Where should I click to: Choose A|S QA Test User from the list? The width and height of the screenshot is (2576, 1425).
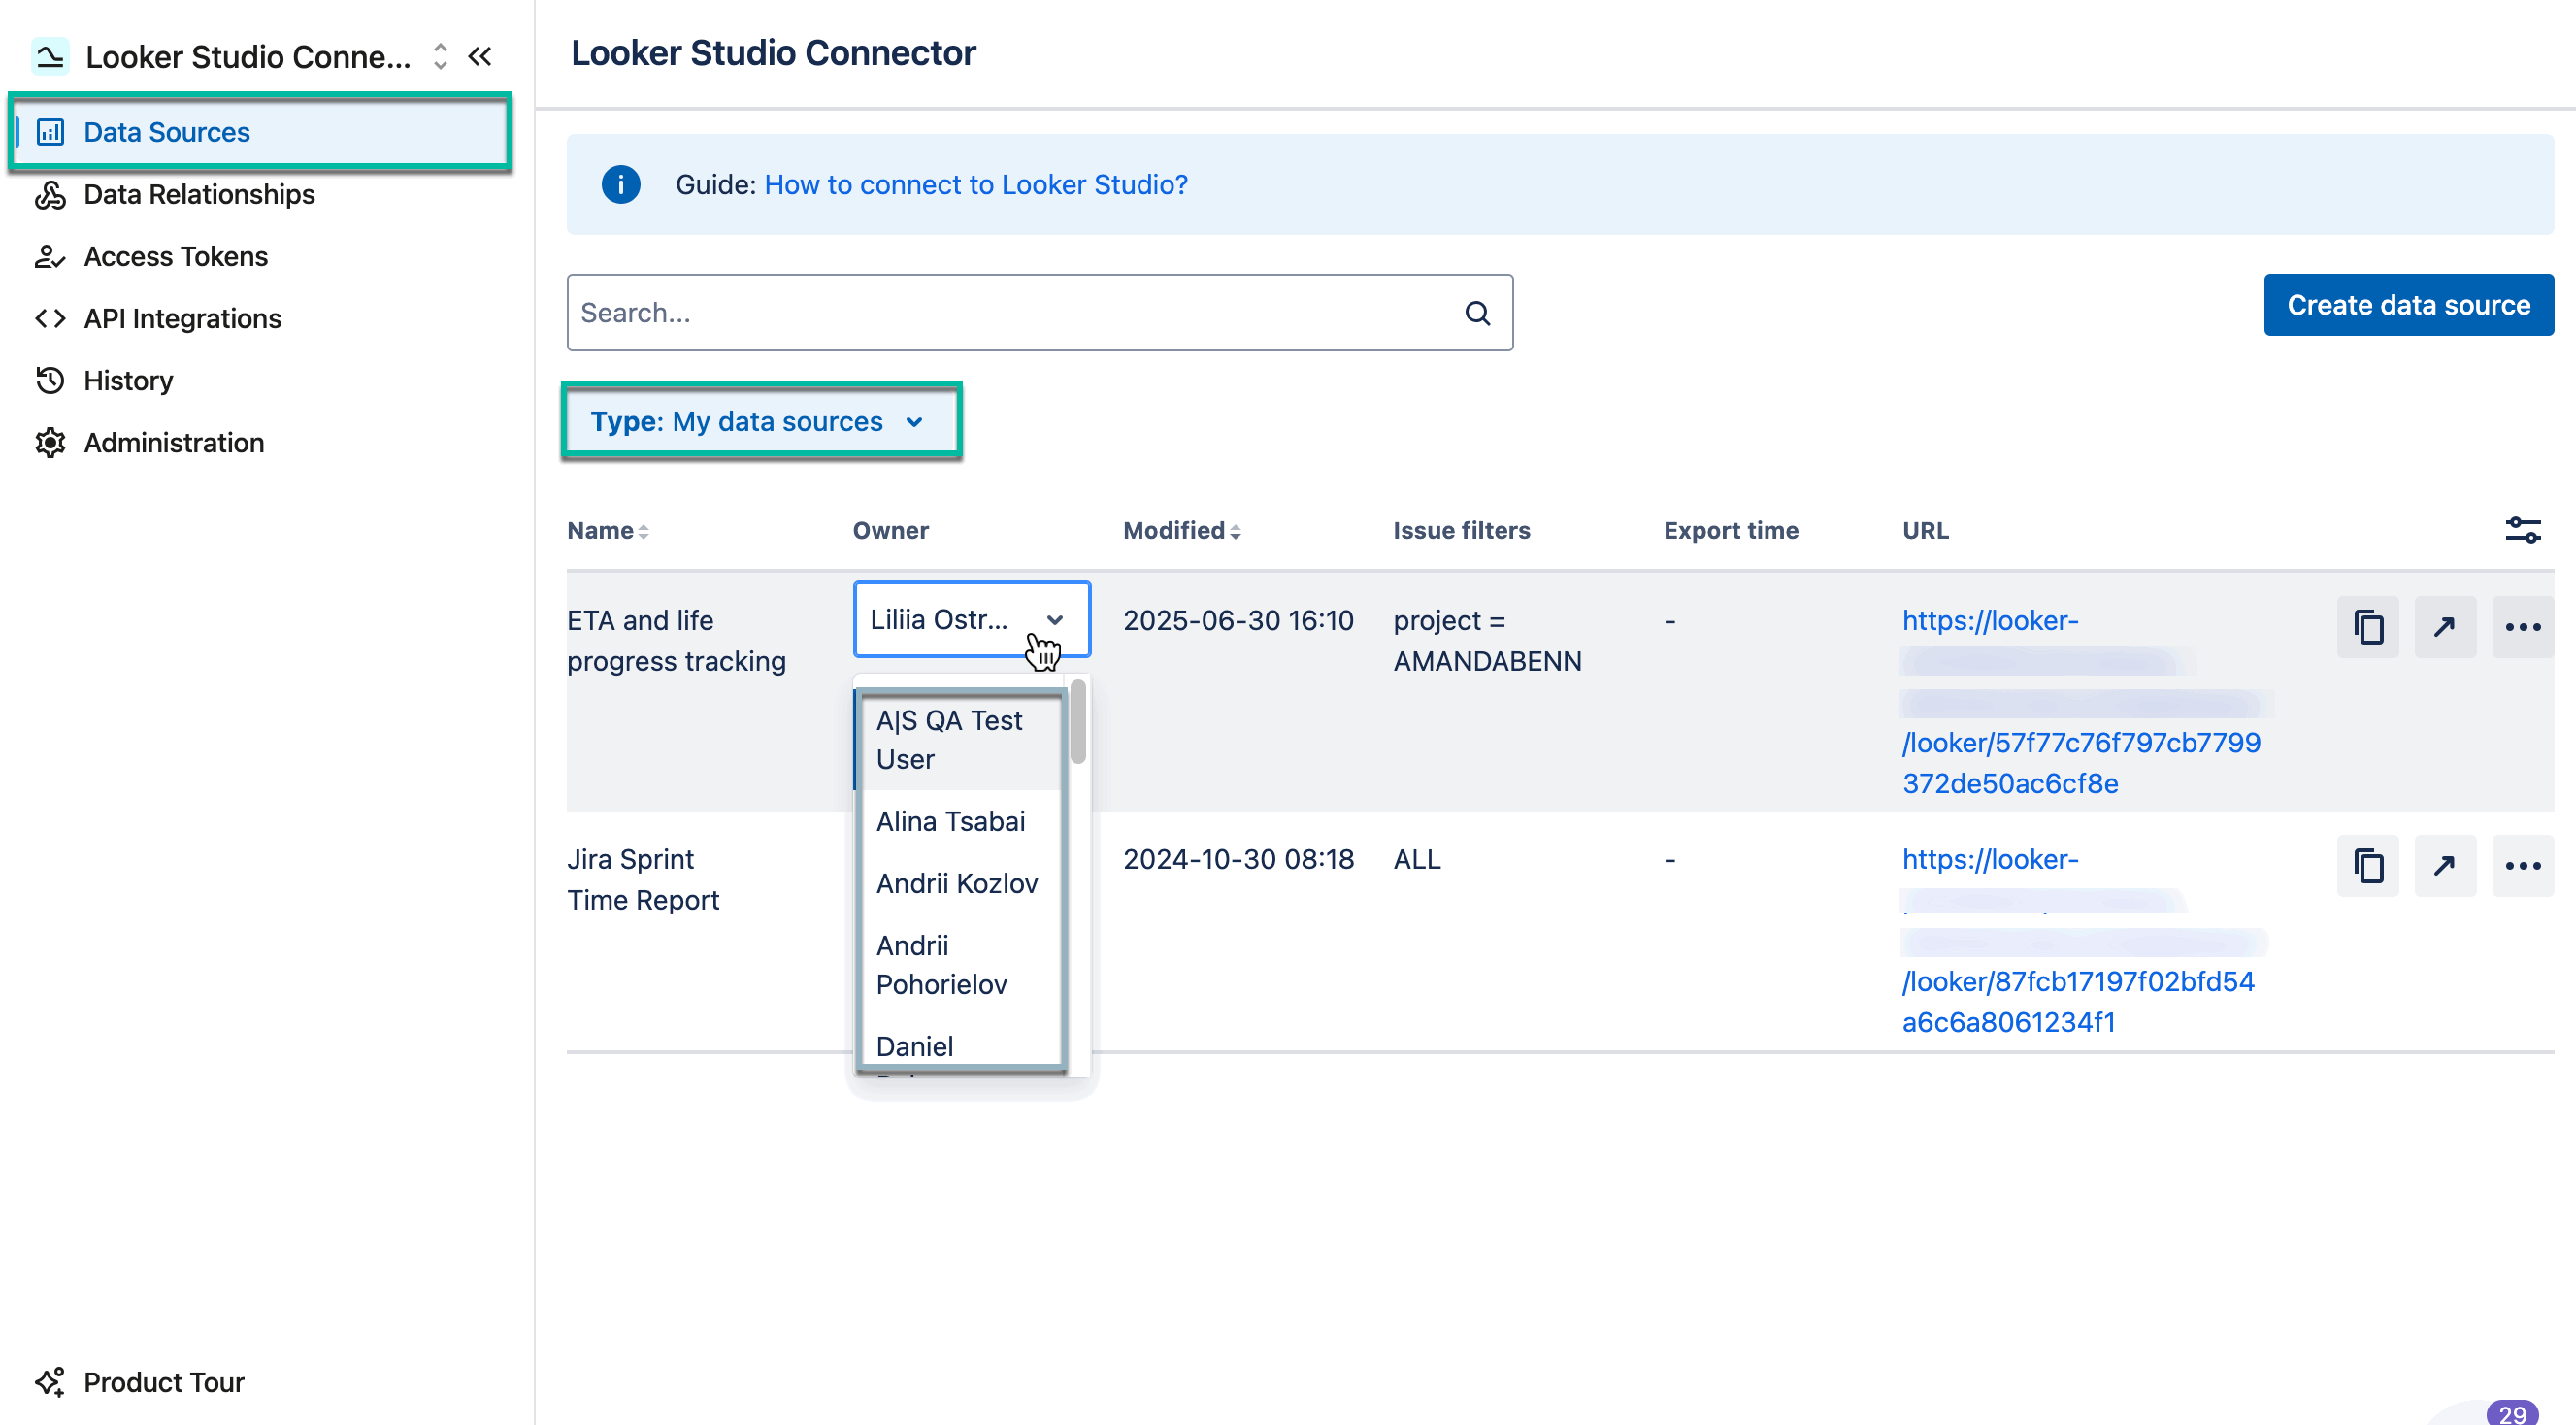point(949,739)
